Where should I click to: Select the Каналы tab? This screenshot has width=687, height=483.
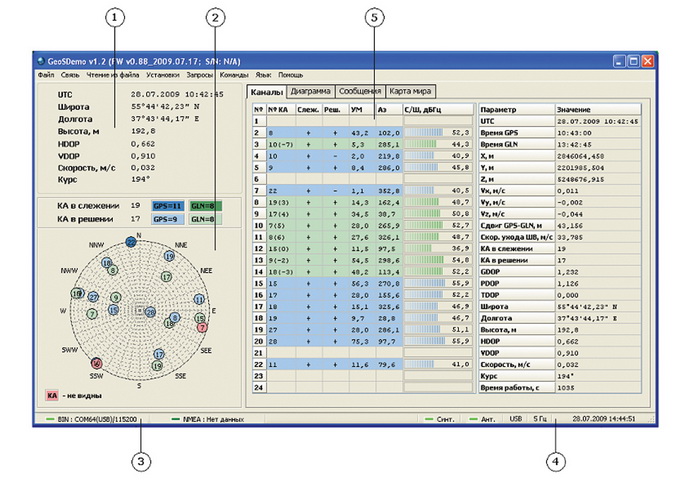(266, 92)
